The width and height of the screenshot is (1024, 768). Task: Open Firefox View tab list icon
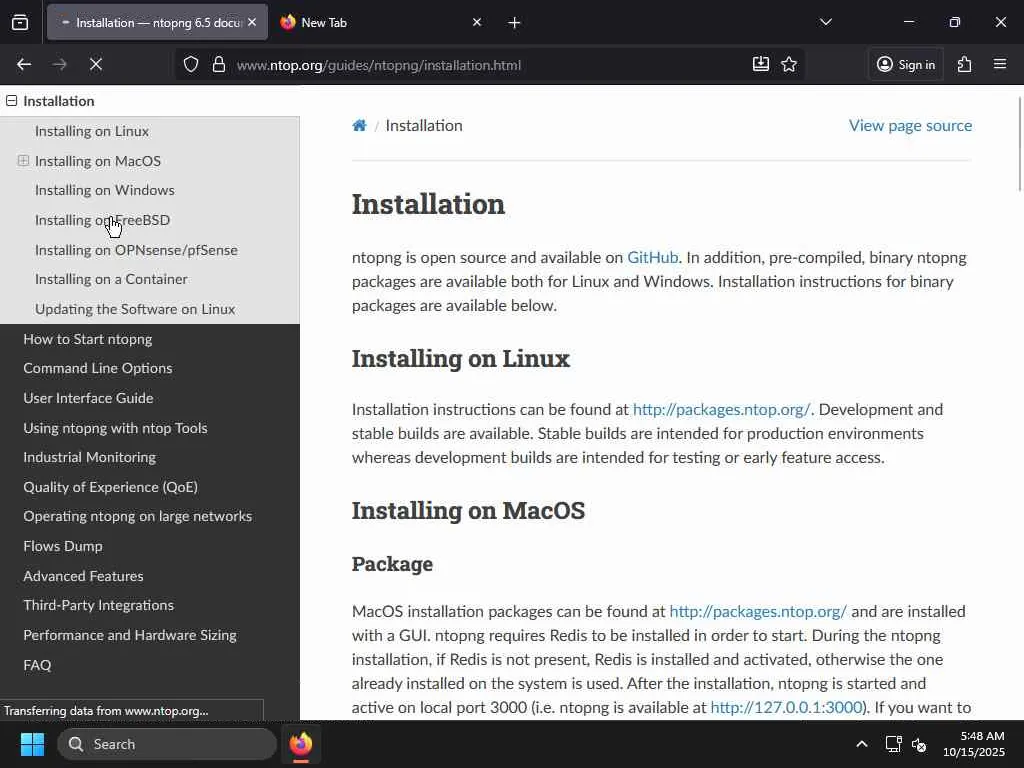click(20, 22)
